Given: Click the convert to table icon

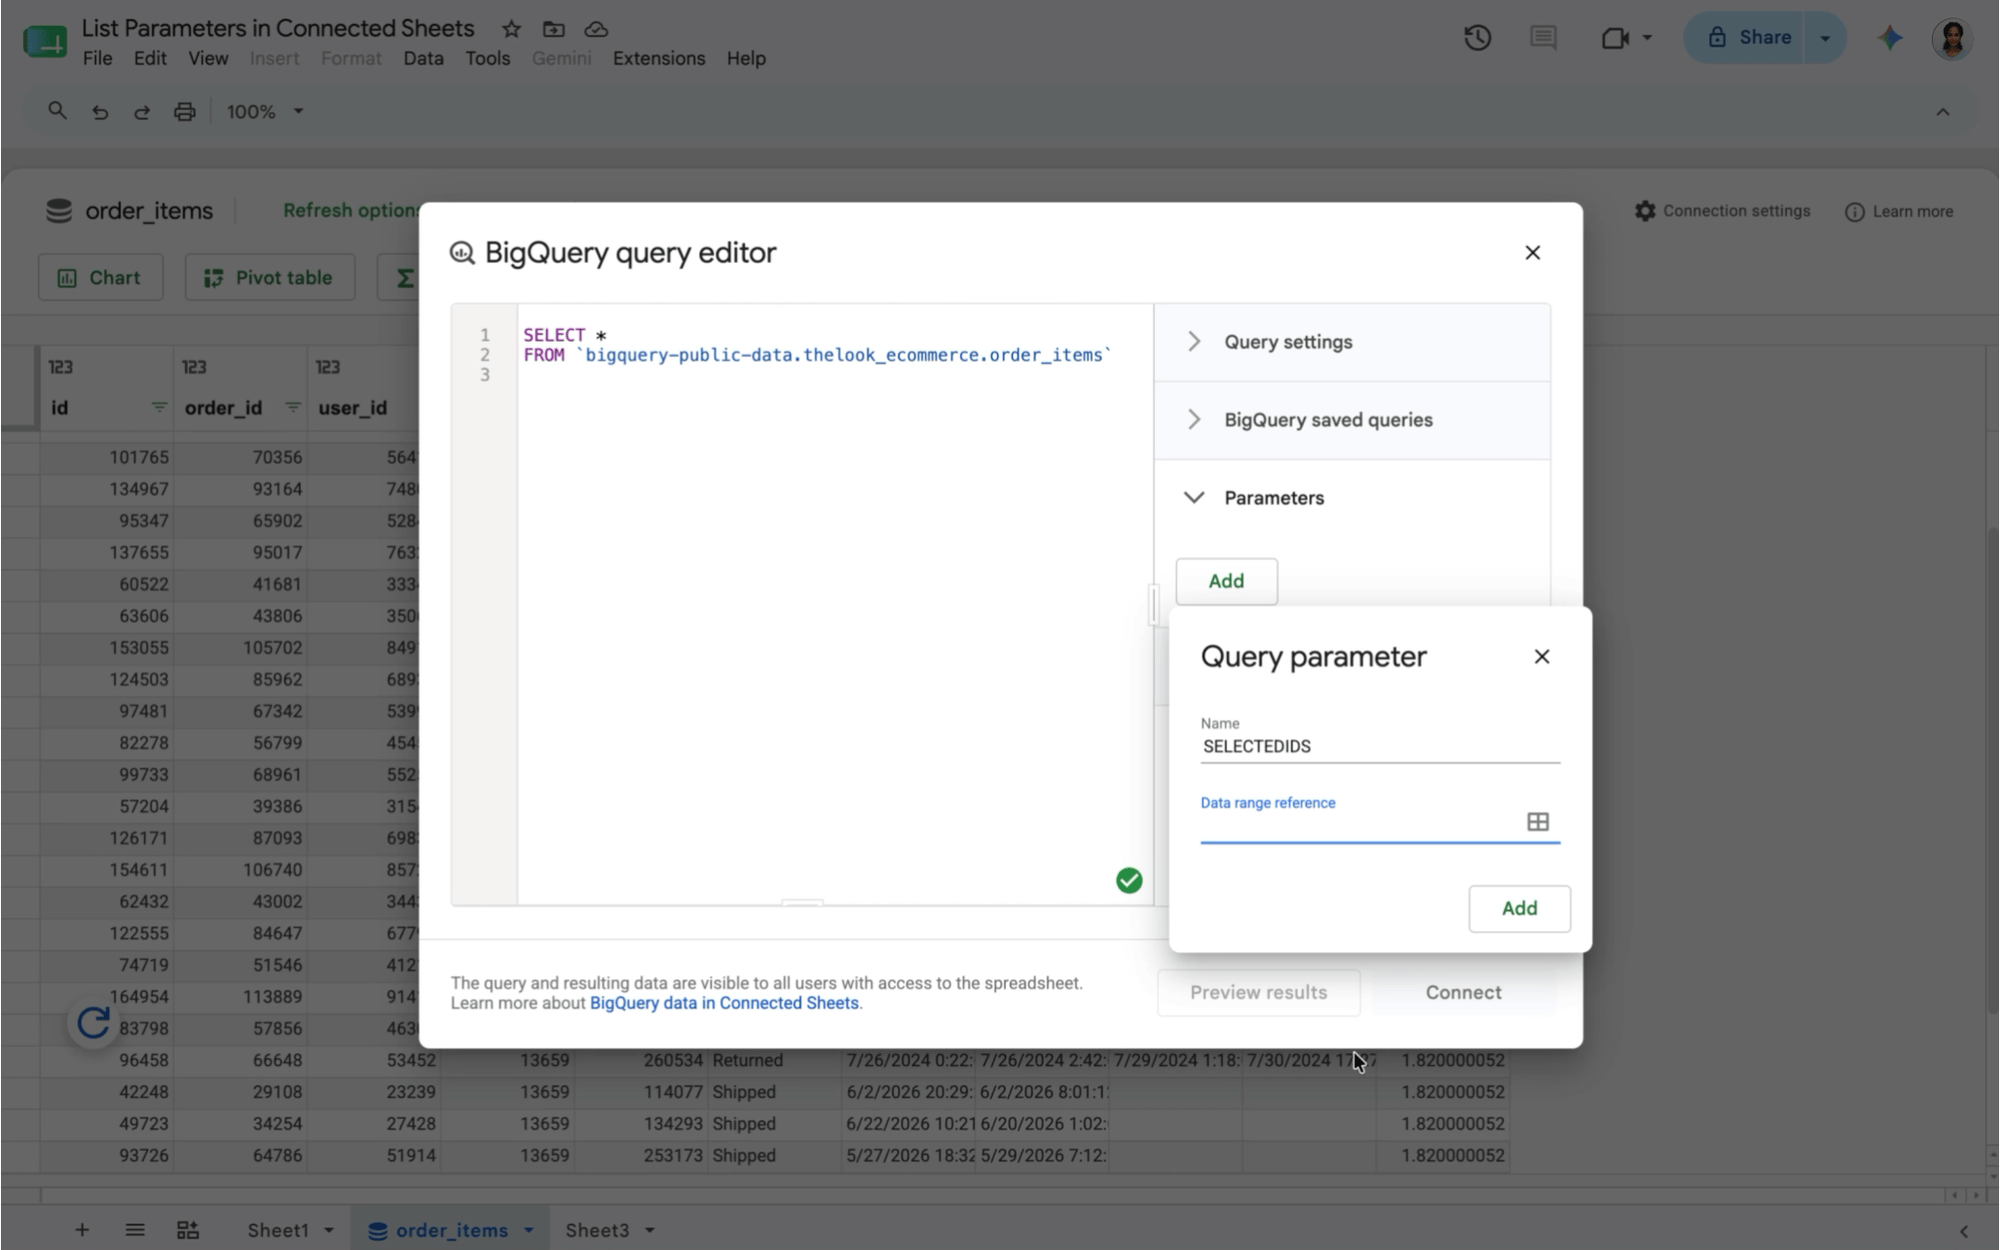Looking at the screenshot, I should pyautogui.click(x=188, y=1230).
